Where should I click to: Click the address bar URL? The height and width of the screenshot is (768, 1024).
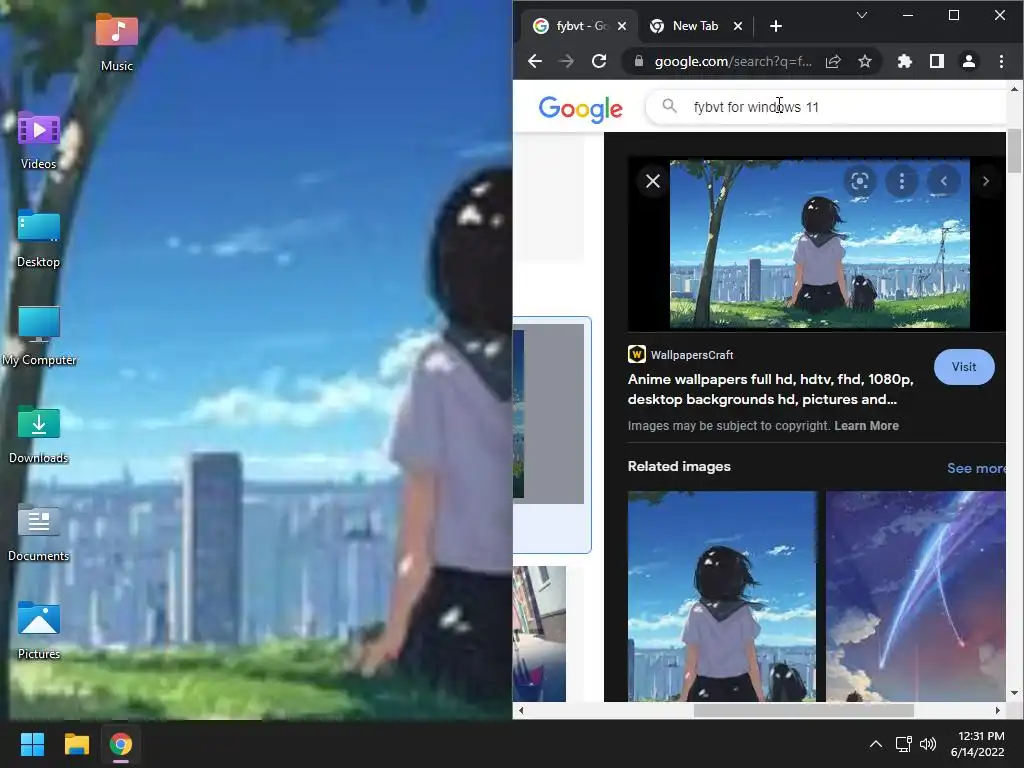coord(733,61)
